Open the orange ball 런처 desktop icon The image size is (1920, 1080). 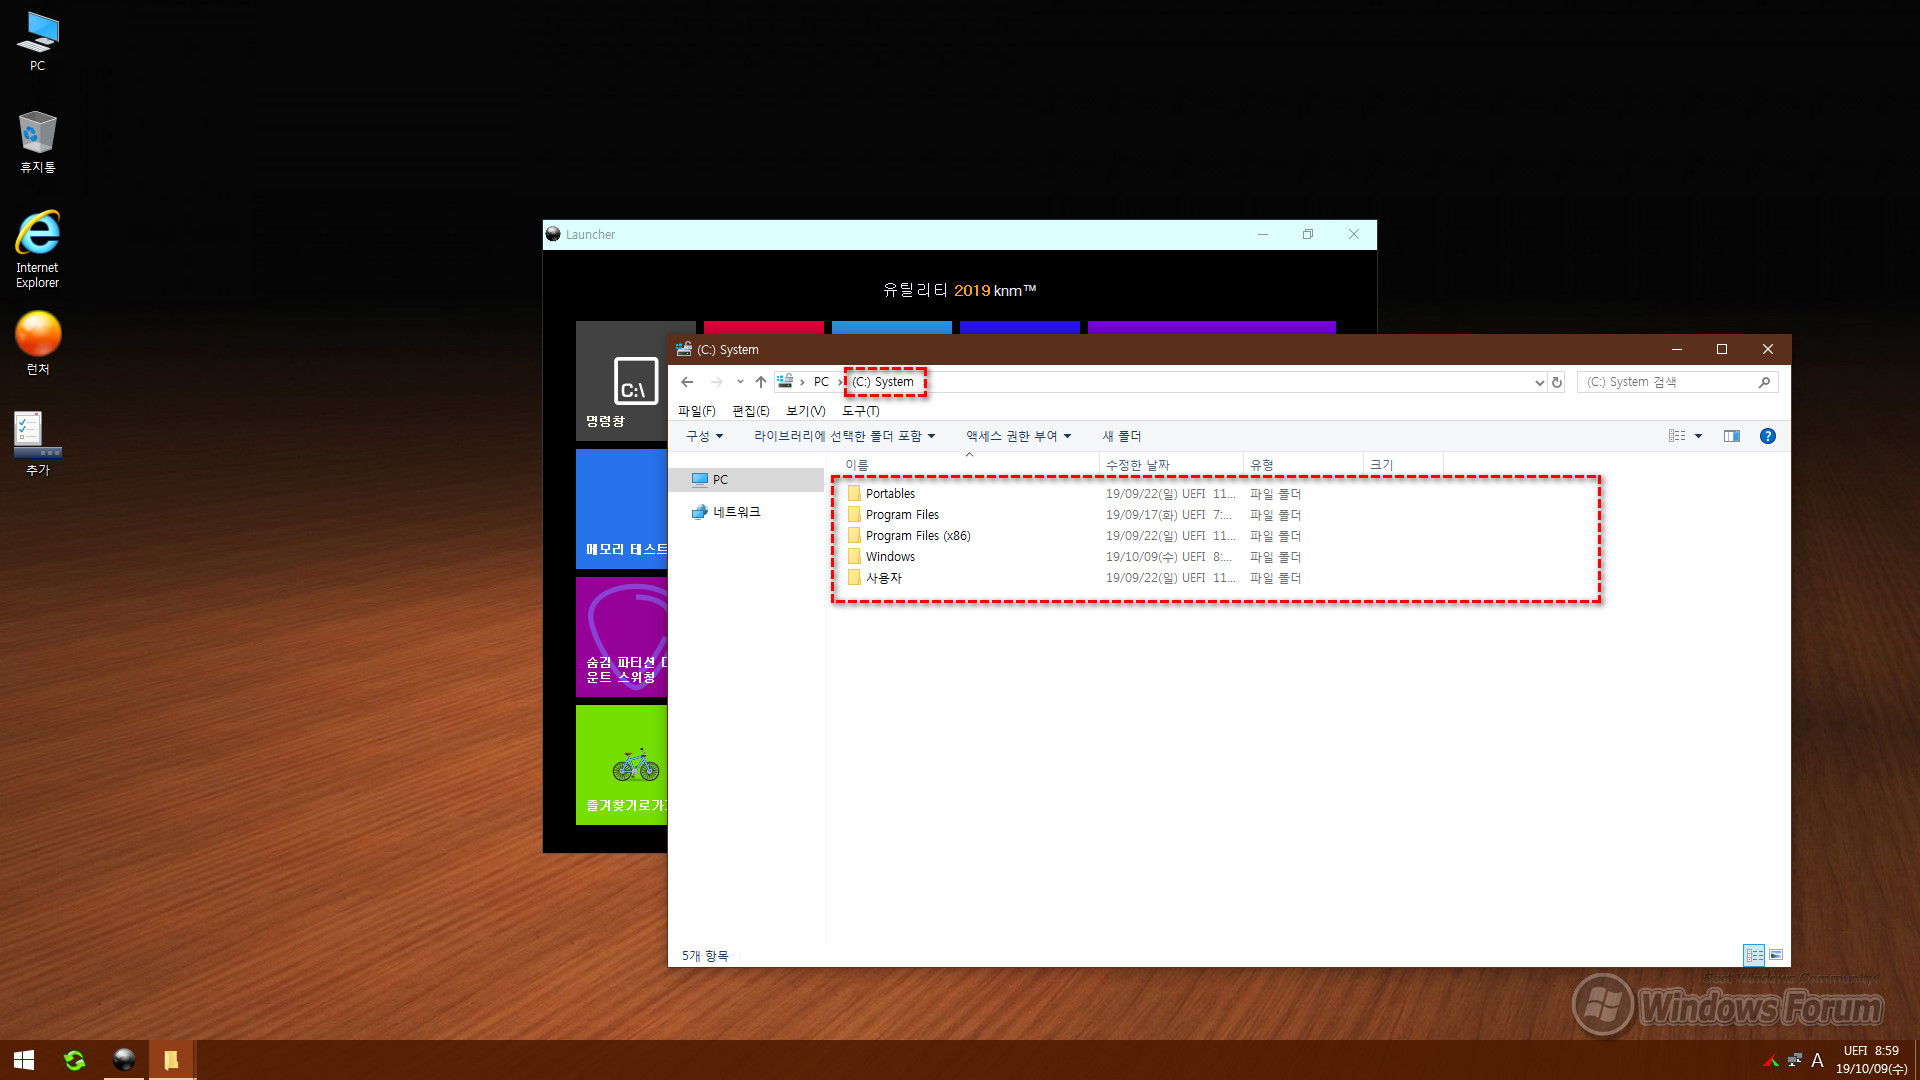pos(37,343)
